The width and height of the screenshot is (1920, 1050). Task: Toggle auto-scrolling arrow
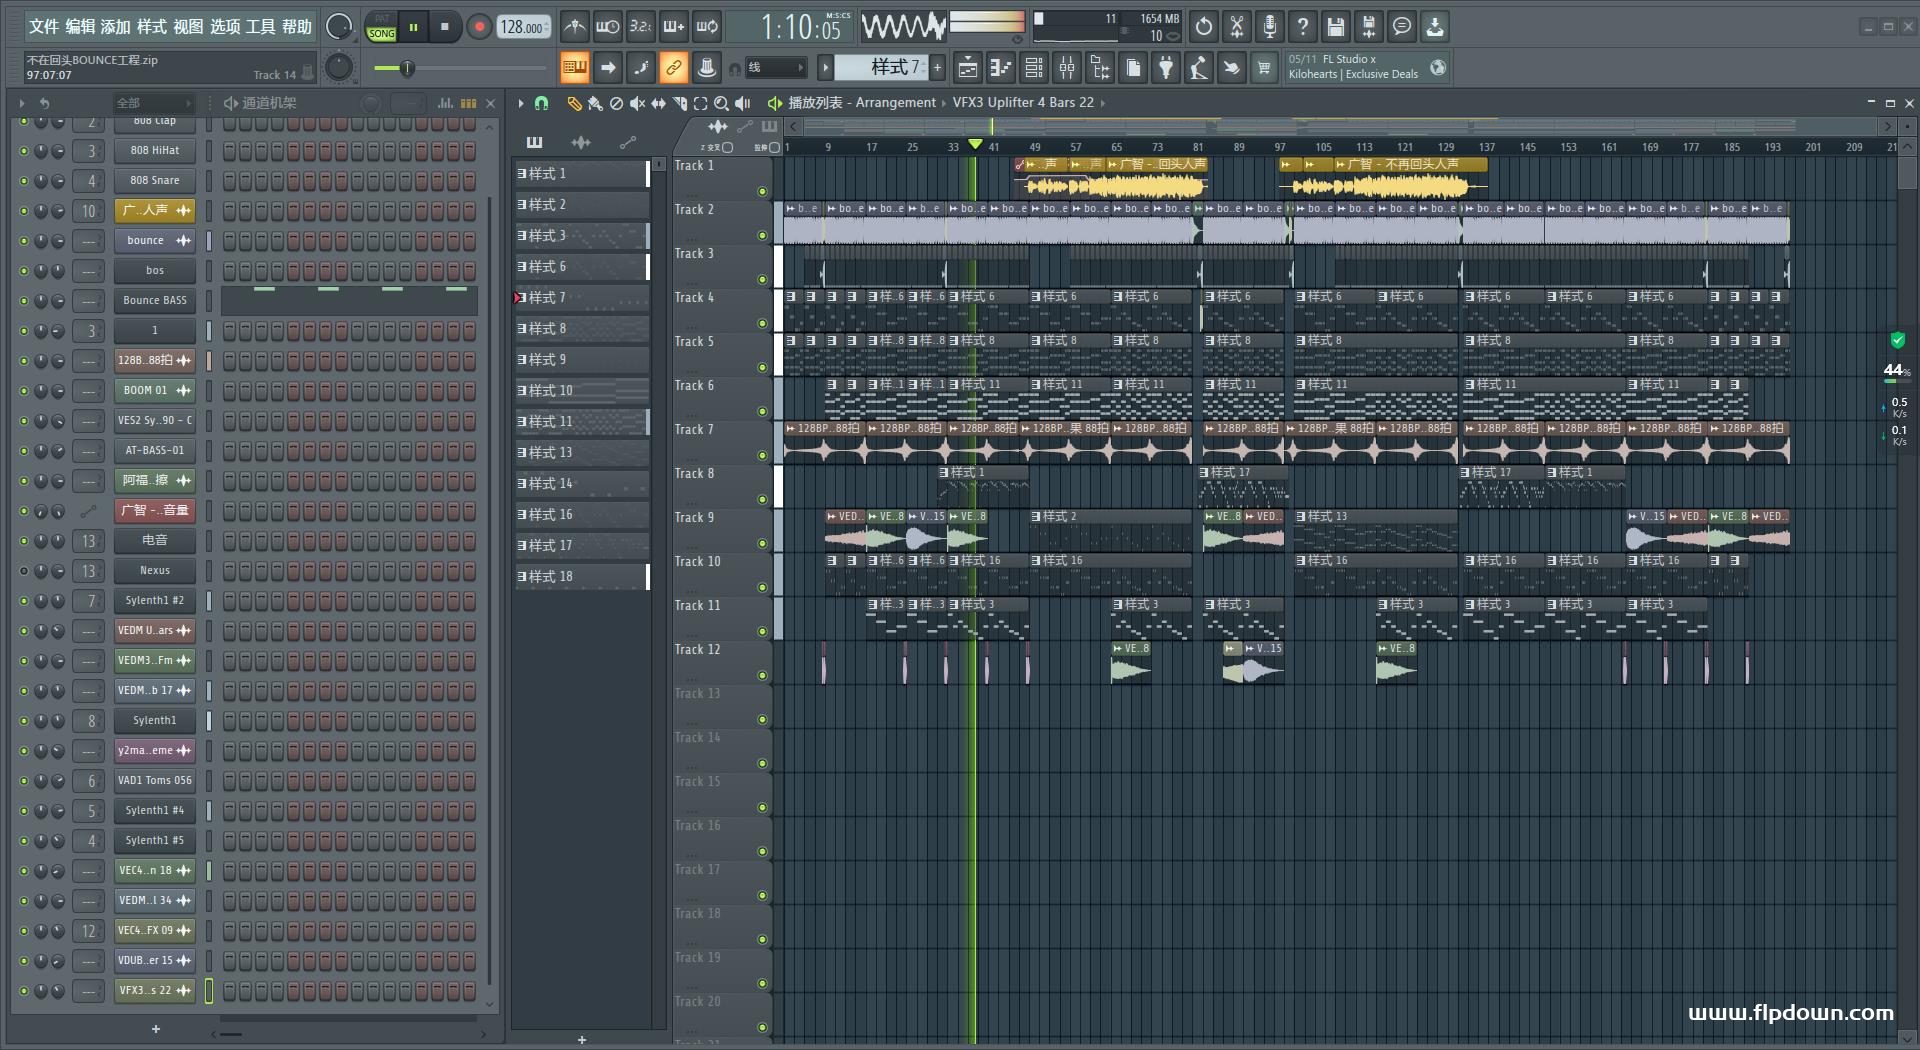tap(607, 68)
